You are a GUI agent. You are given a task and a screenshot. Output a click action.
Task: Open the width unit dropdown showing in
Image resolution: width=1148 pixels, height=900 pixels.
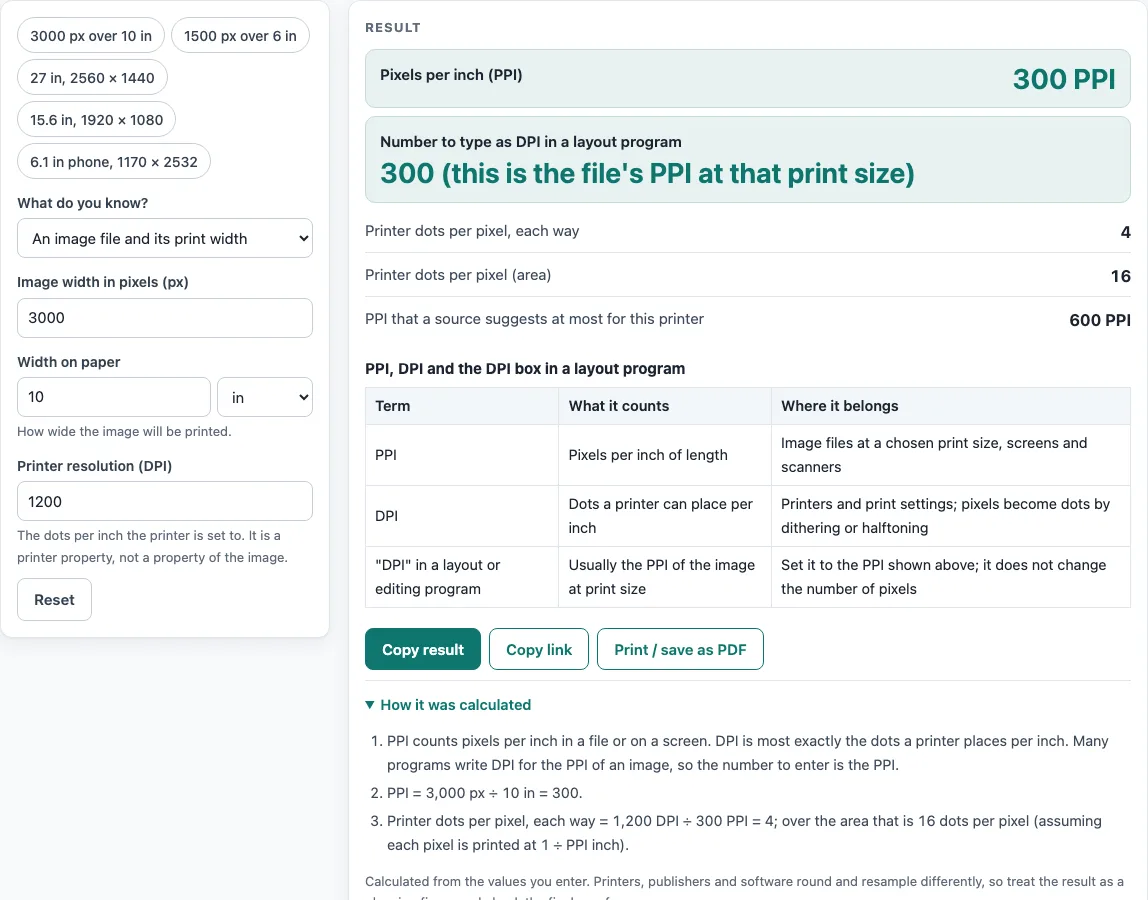265,397
